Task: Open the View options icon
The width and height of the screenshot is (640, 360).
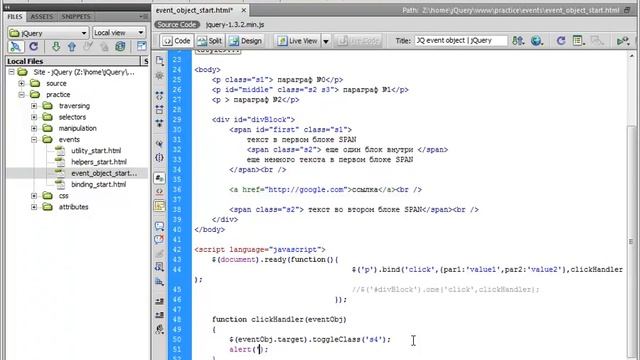Action: pos(578,41)
